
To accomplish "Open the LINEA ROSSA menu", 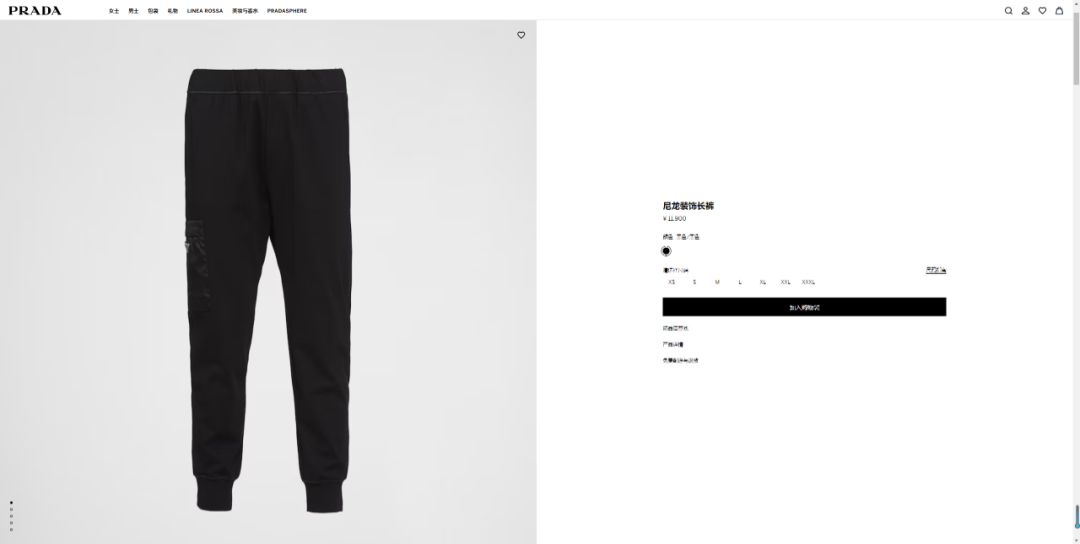I will click(x=205, y=11).
